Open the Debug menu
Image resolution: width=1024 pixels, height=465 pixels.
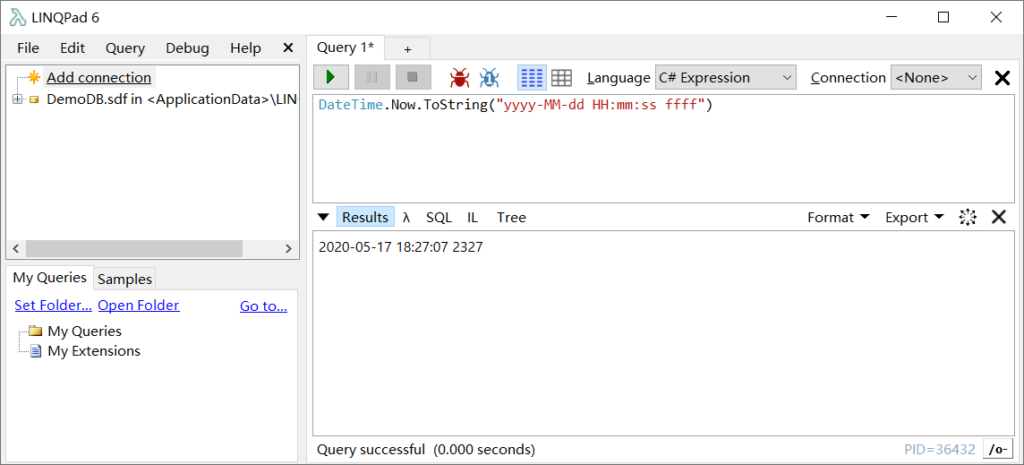[x=187, y=48]
